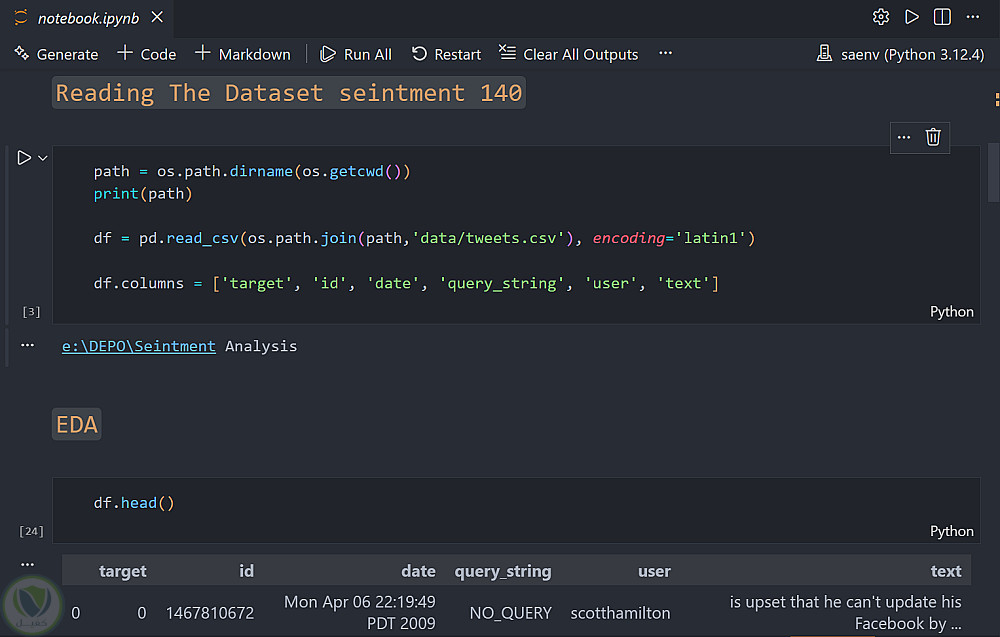Expand run options chevron beside cell
Screen dimensions: 1000x637
[43, 158]
